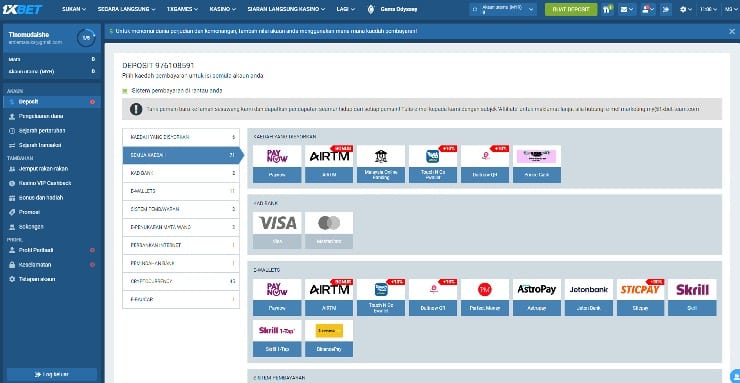Click the Log keluar button
The image size is (740, 383).
click(52, 374)
